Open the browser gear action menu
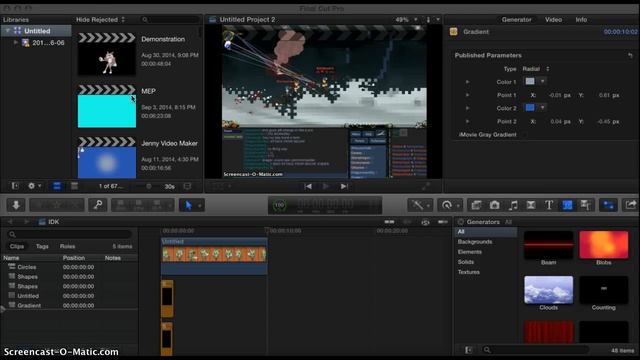 pyautogui.click(x=33, y=186)
